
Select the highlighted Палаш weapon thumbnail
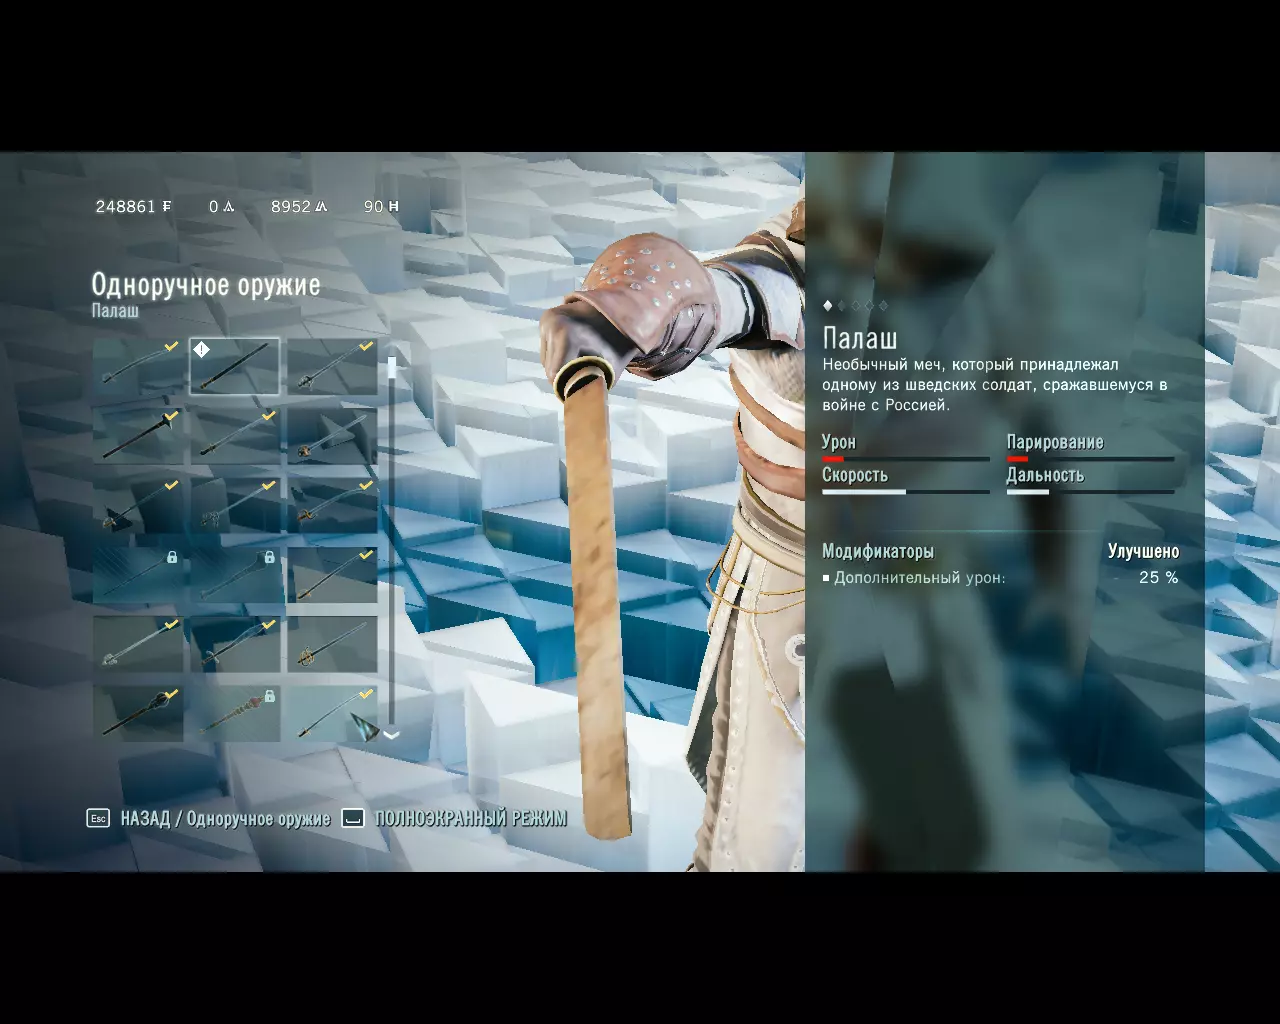point(235,366)
